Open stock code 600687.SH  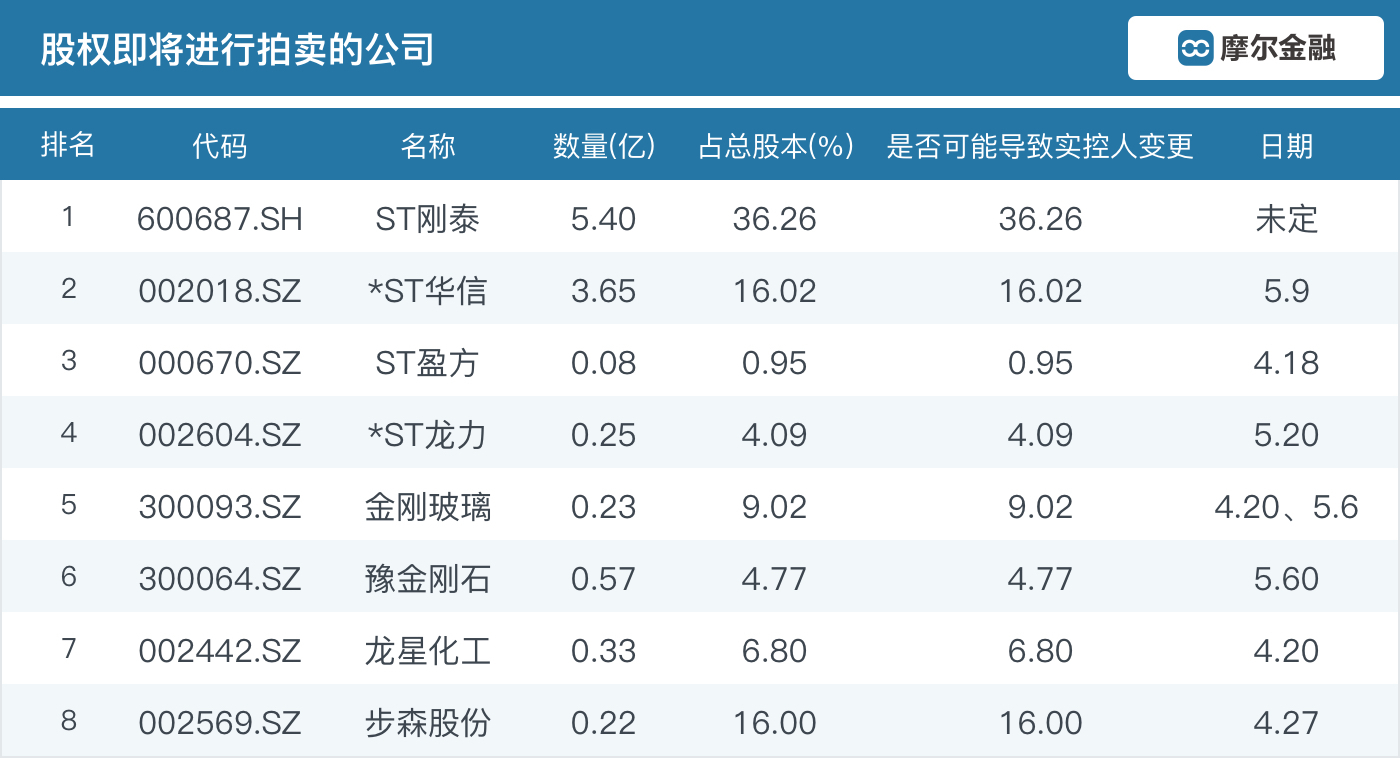tap(220, 219)
